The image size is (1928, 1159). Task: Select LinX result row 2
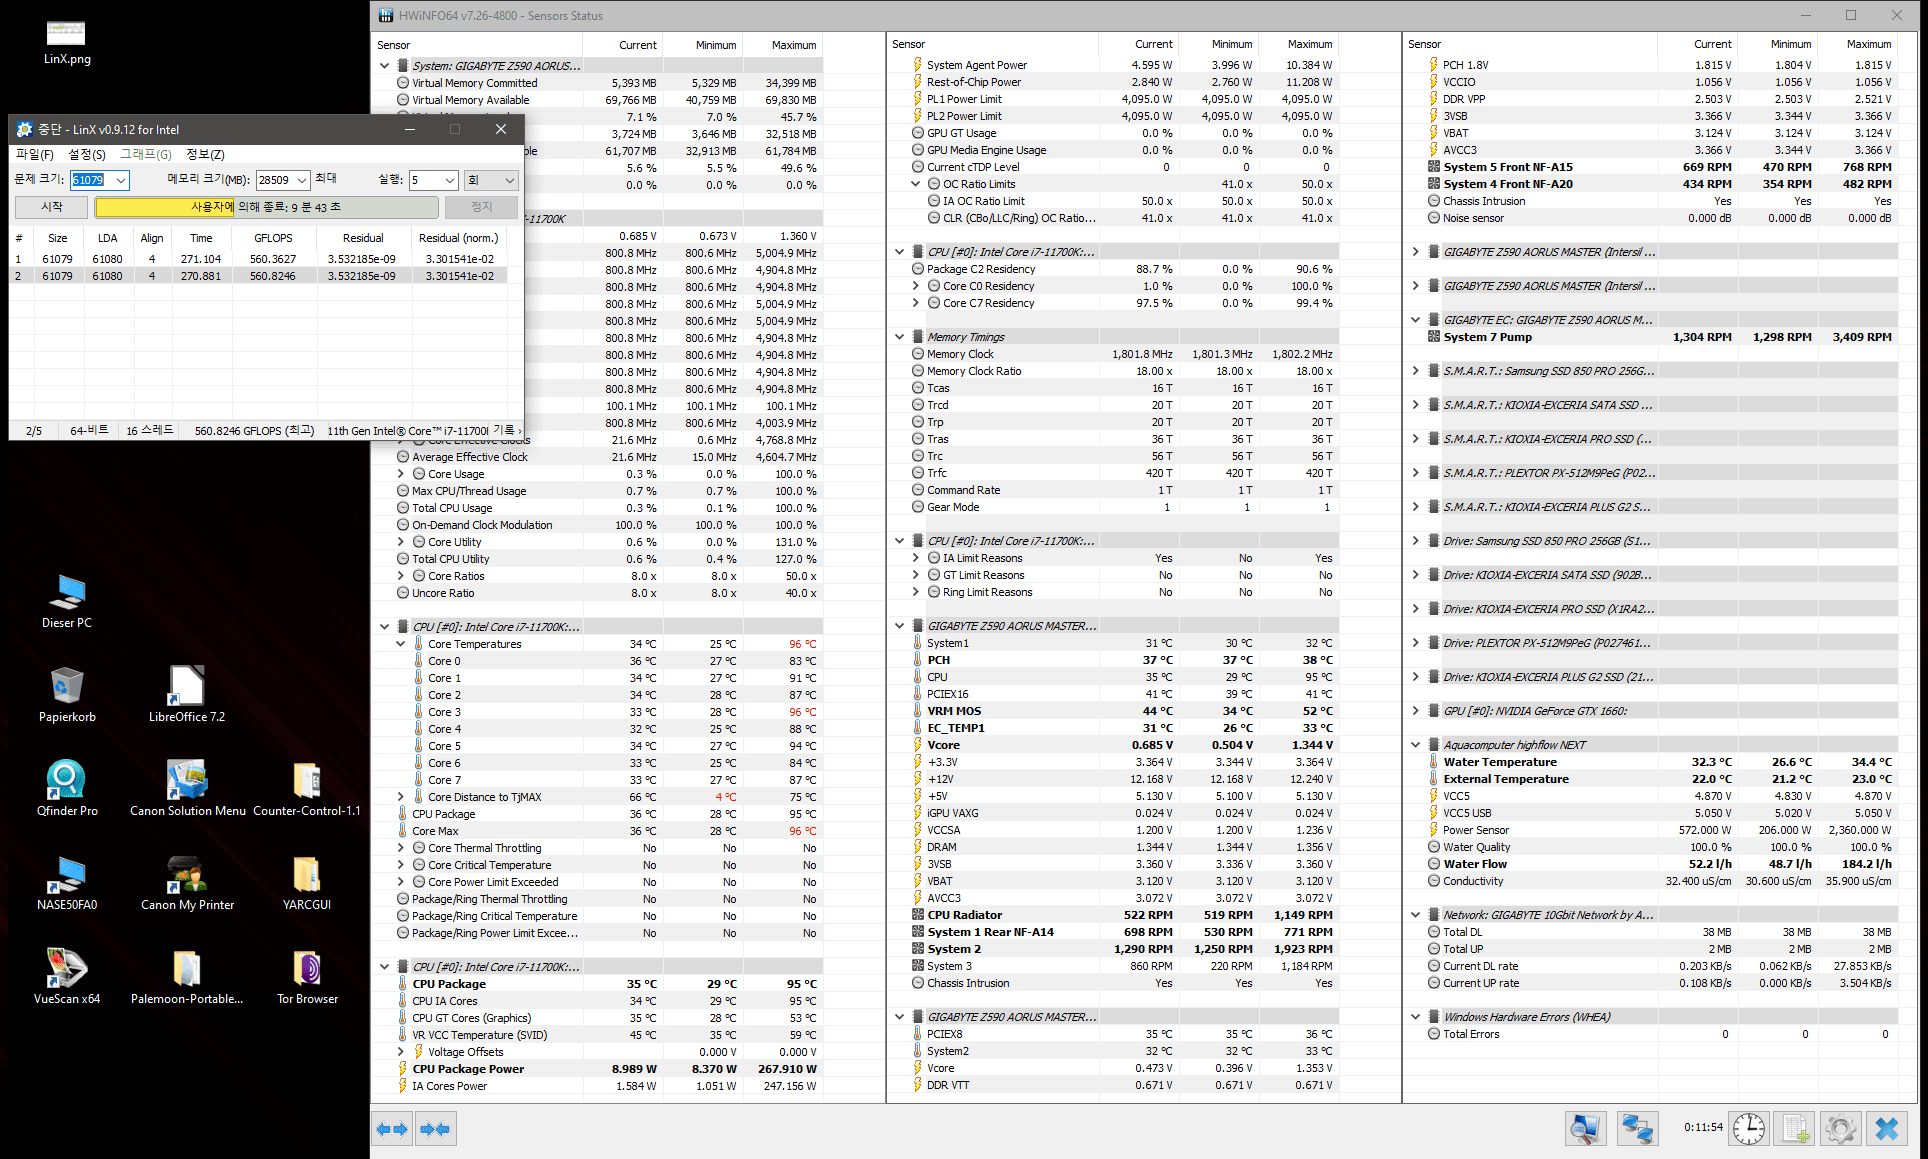(258, 276)
